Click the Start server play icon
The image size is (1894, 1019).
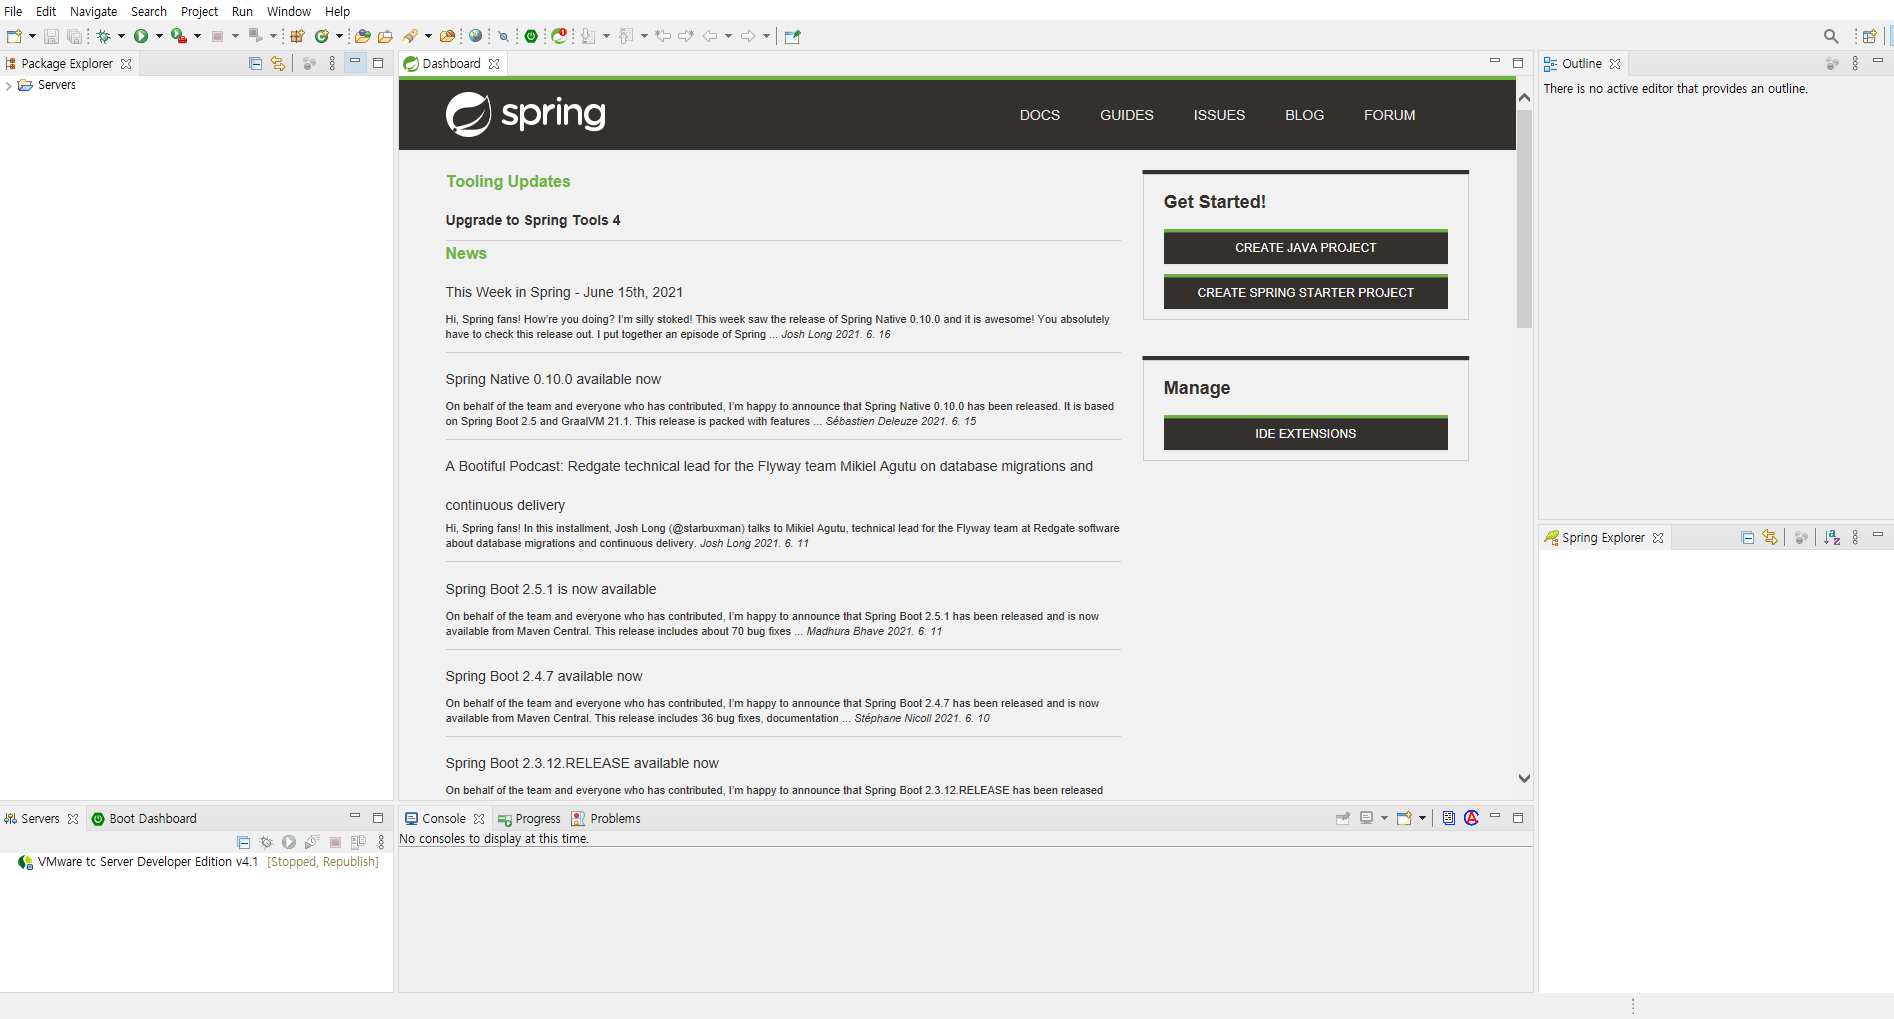(x=289, y=842)
